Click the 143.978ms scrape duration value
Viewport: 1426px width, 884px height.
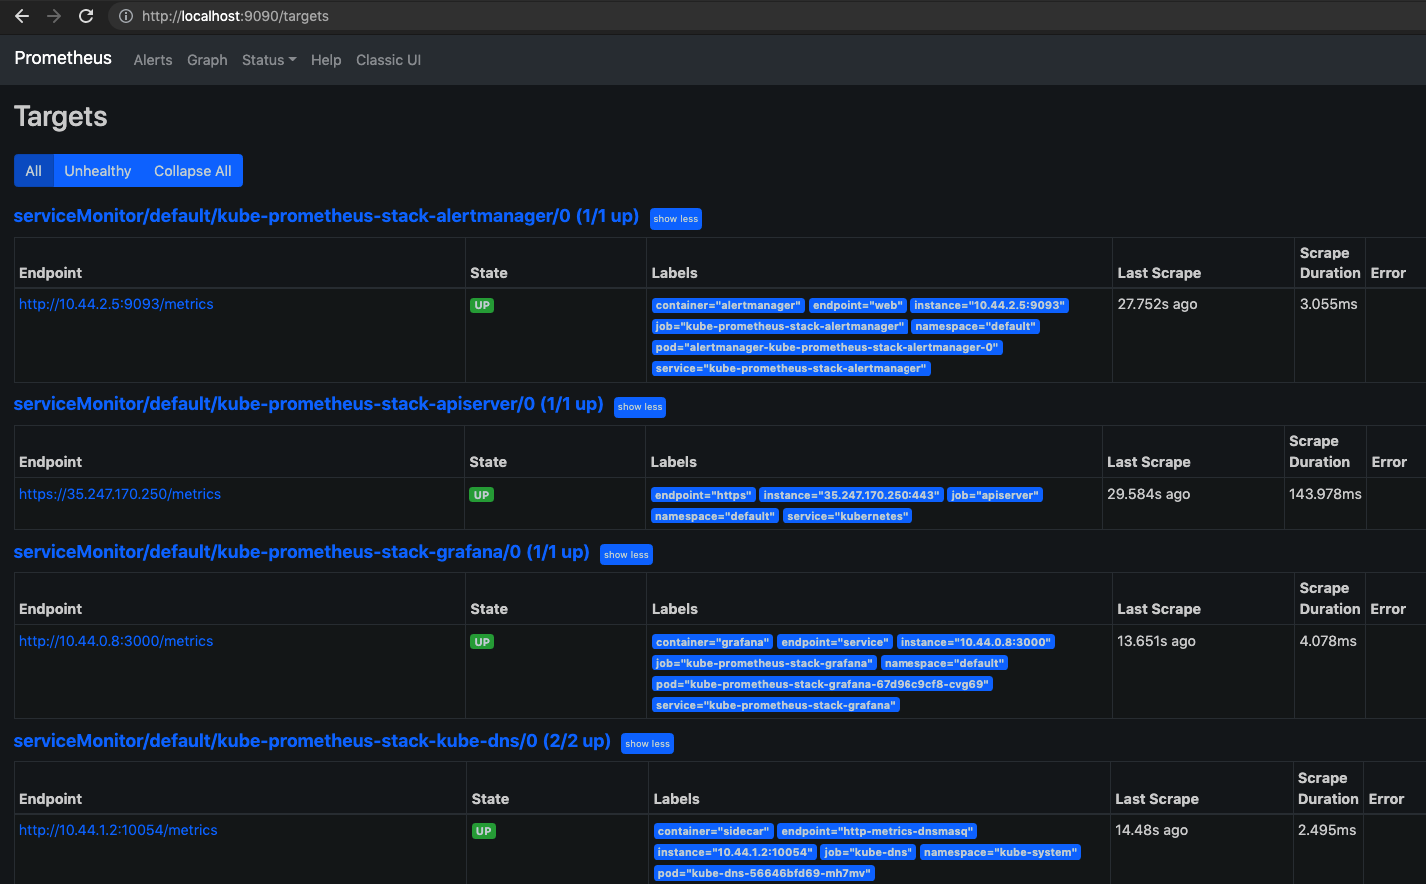pos(1325,494)
